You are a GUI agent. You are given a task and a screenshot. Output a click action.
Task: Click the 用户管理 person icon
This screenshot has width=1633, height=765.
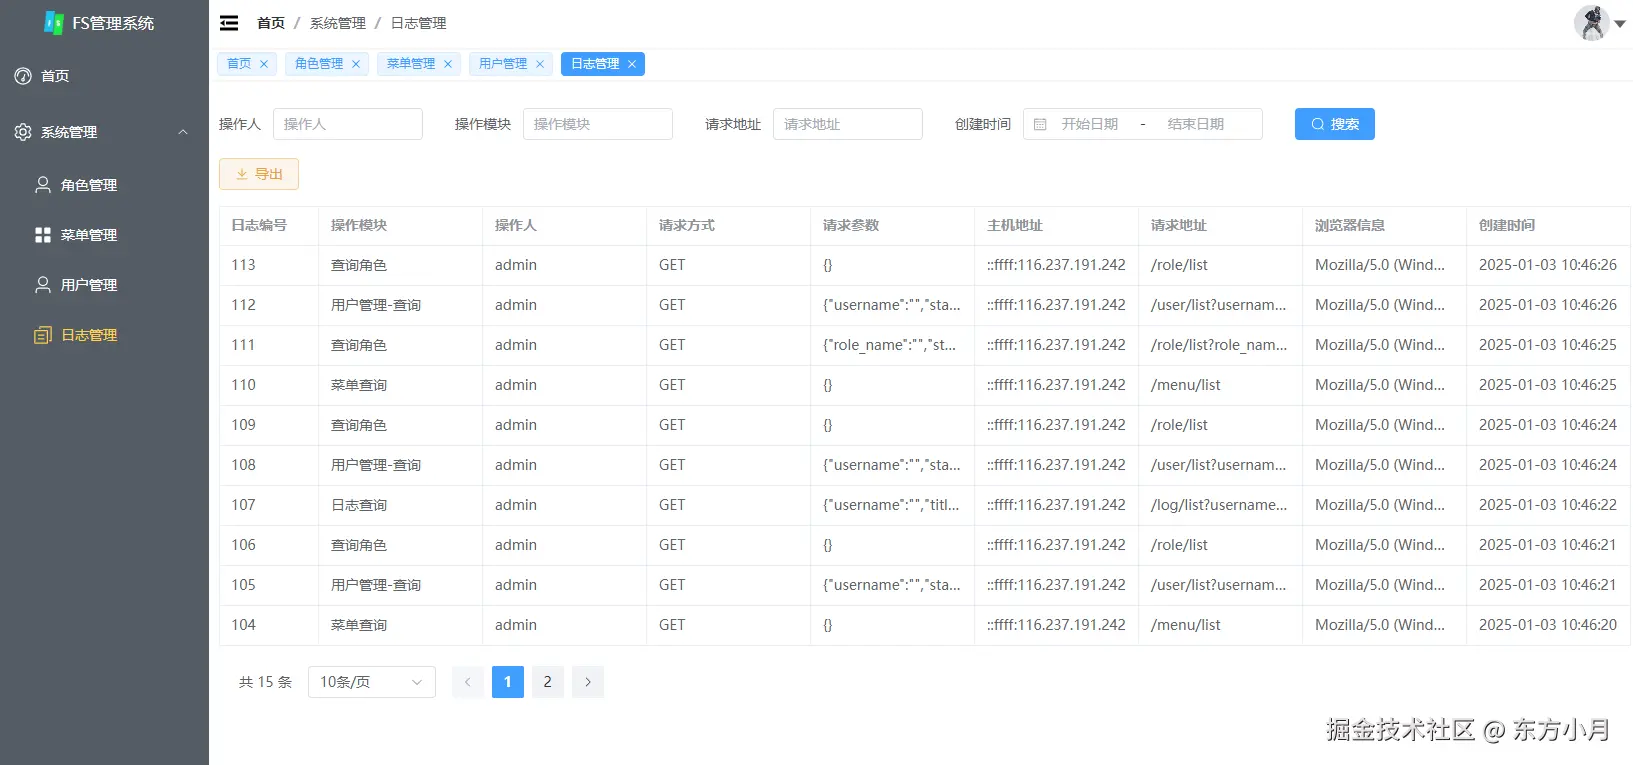point(43,285)
